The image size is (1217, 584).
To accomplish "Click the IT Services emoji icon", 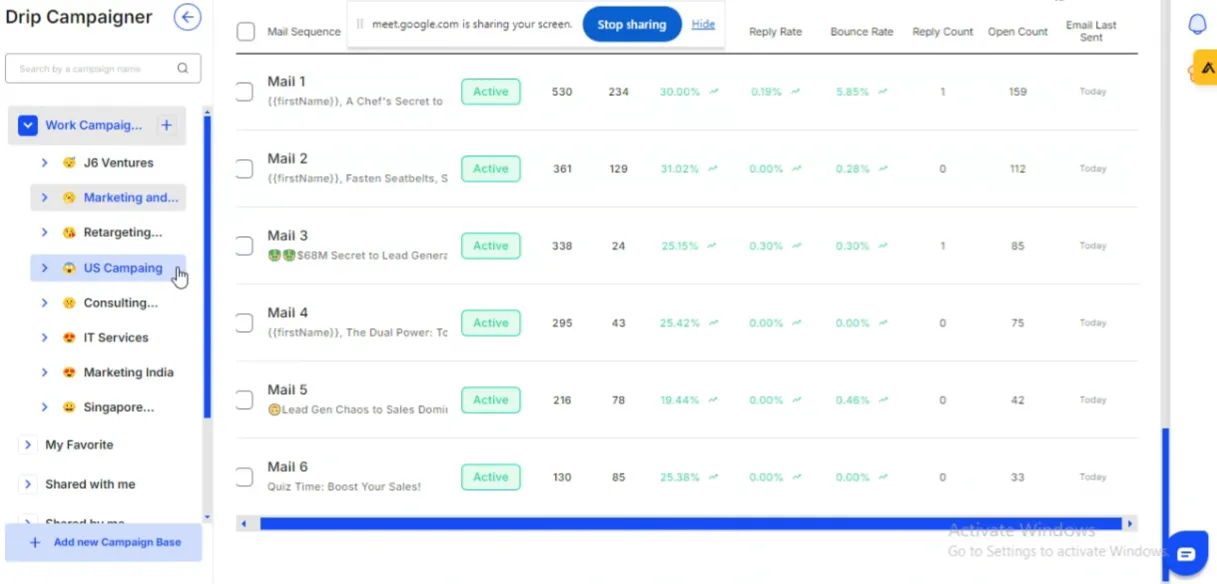I will click(69, 338).
